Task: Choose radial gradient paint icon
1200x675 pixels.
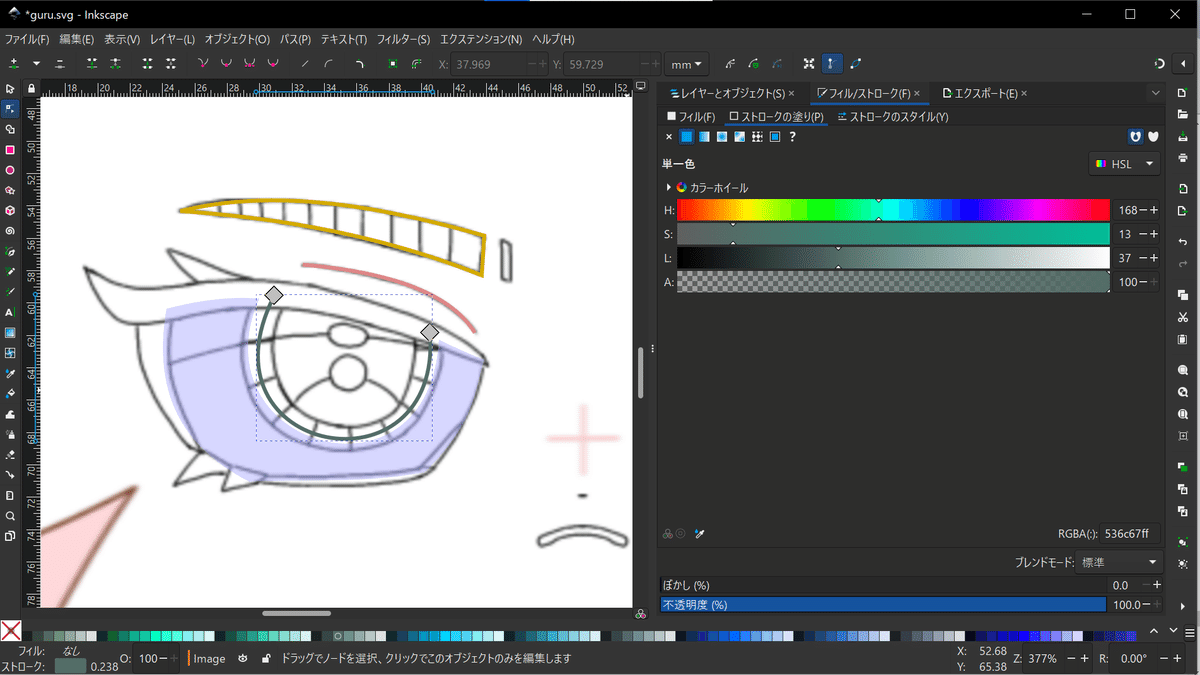Action: [722, 137]
